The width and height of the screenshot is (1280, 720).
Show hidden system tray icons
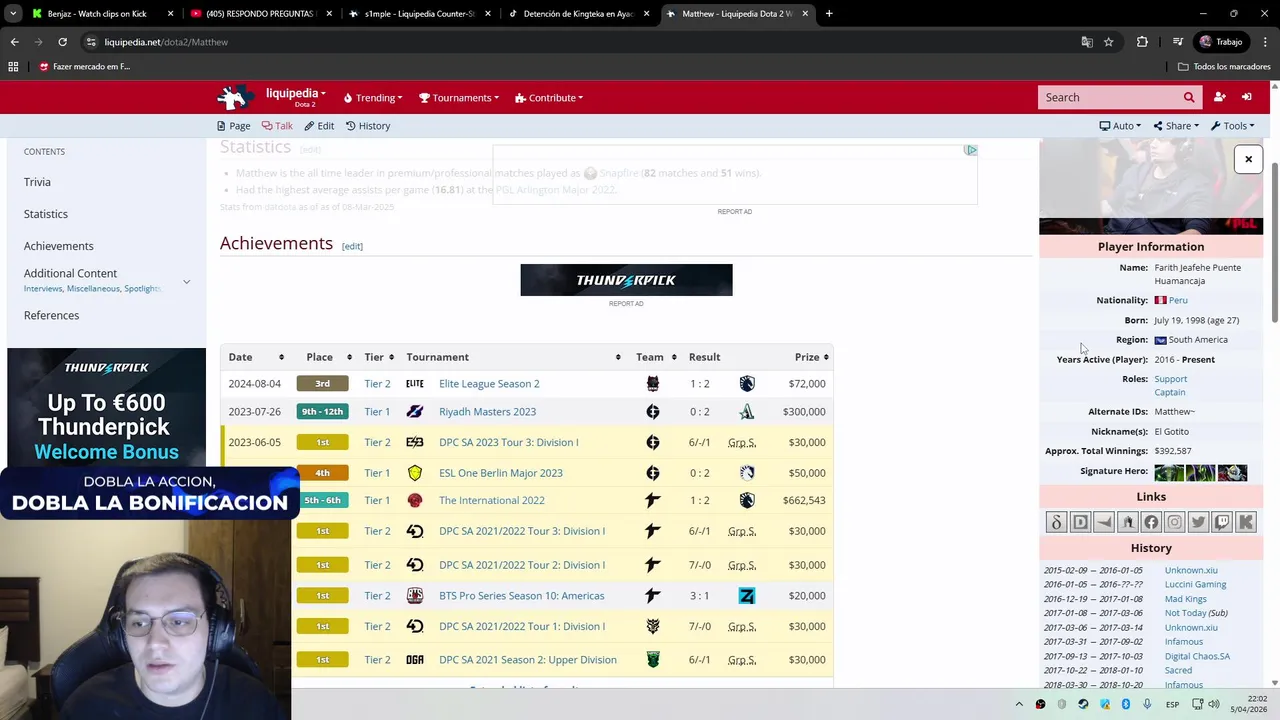coord(1019,704)
